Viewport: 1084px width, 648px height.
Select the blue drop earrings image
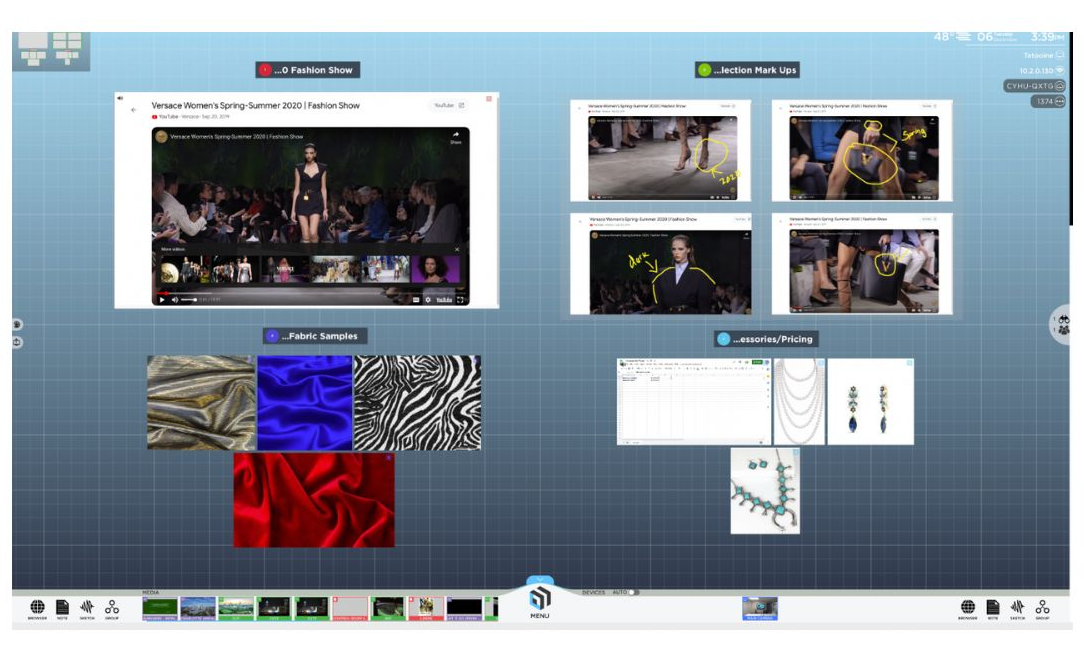[x=870, y=402]
